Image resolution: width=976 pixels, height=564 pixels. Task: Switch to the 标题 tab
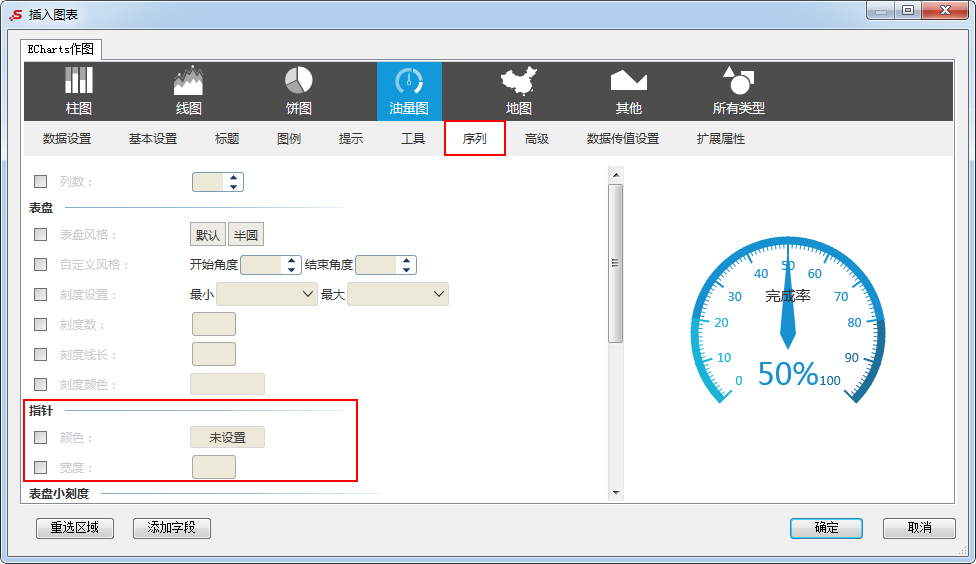pyautogui.click(x=227, y=138)
